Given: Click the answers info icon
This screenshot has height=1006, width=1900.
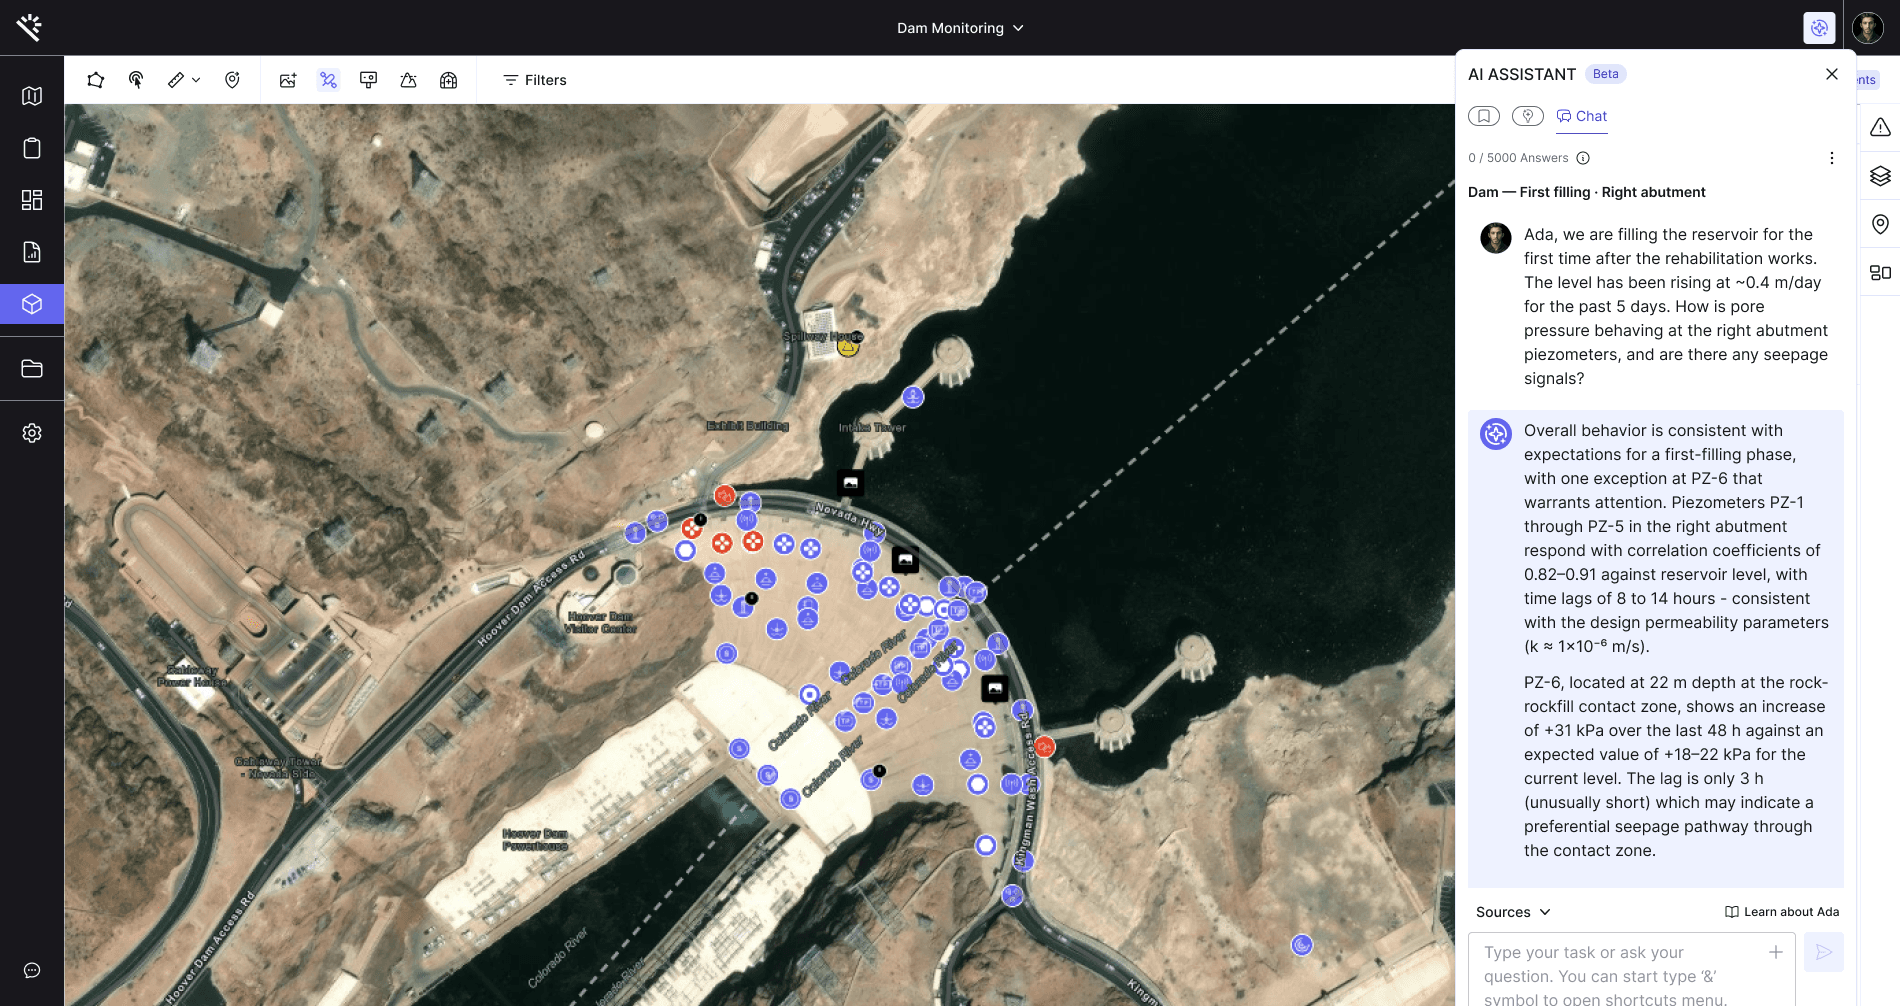Looking at the screenshot, I should coord(1583,158).
